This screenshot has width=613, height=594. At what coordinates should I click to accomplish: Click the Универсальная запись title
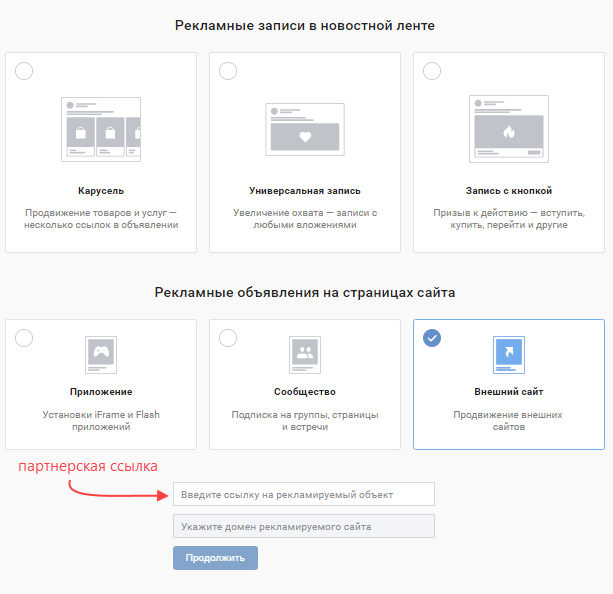pyautogui.click(x=305, y=190)
